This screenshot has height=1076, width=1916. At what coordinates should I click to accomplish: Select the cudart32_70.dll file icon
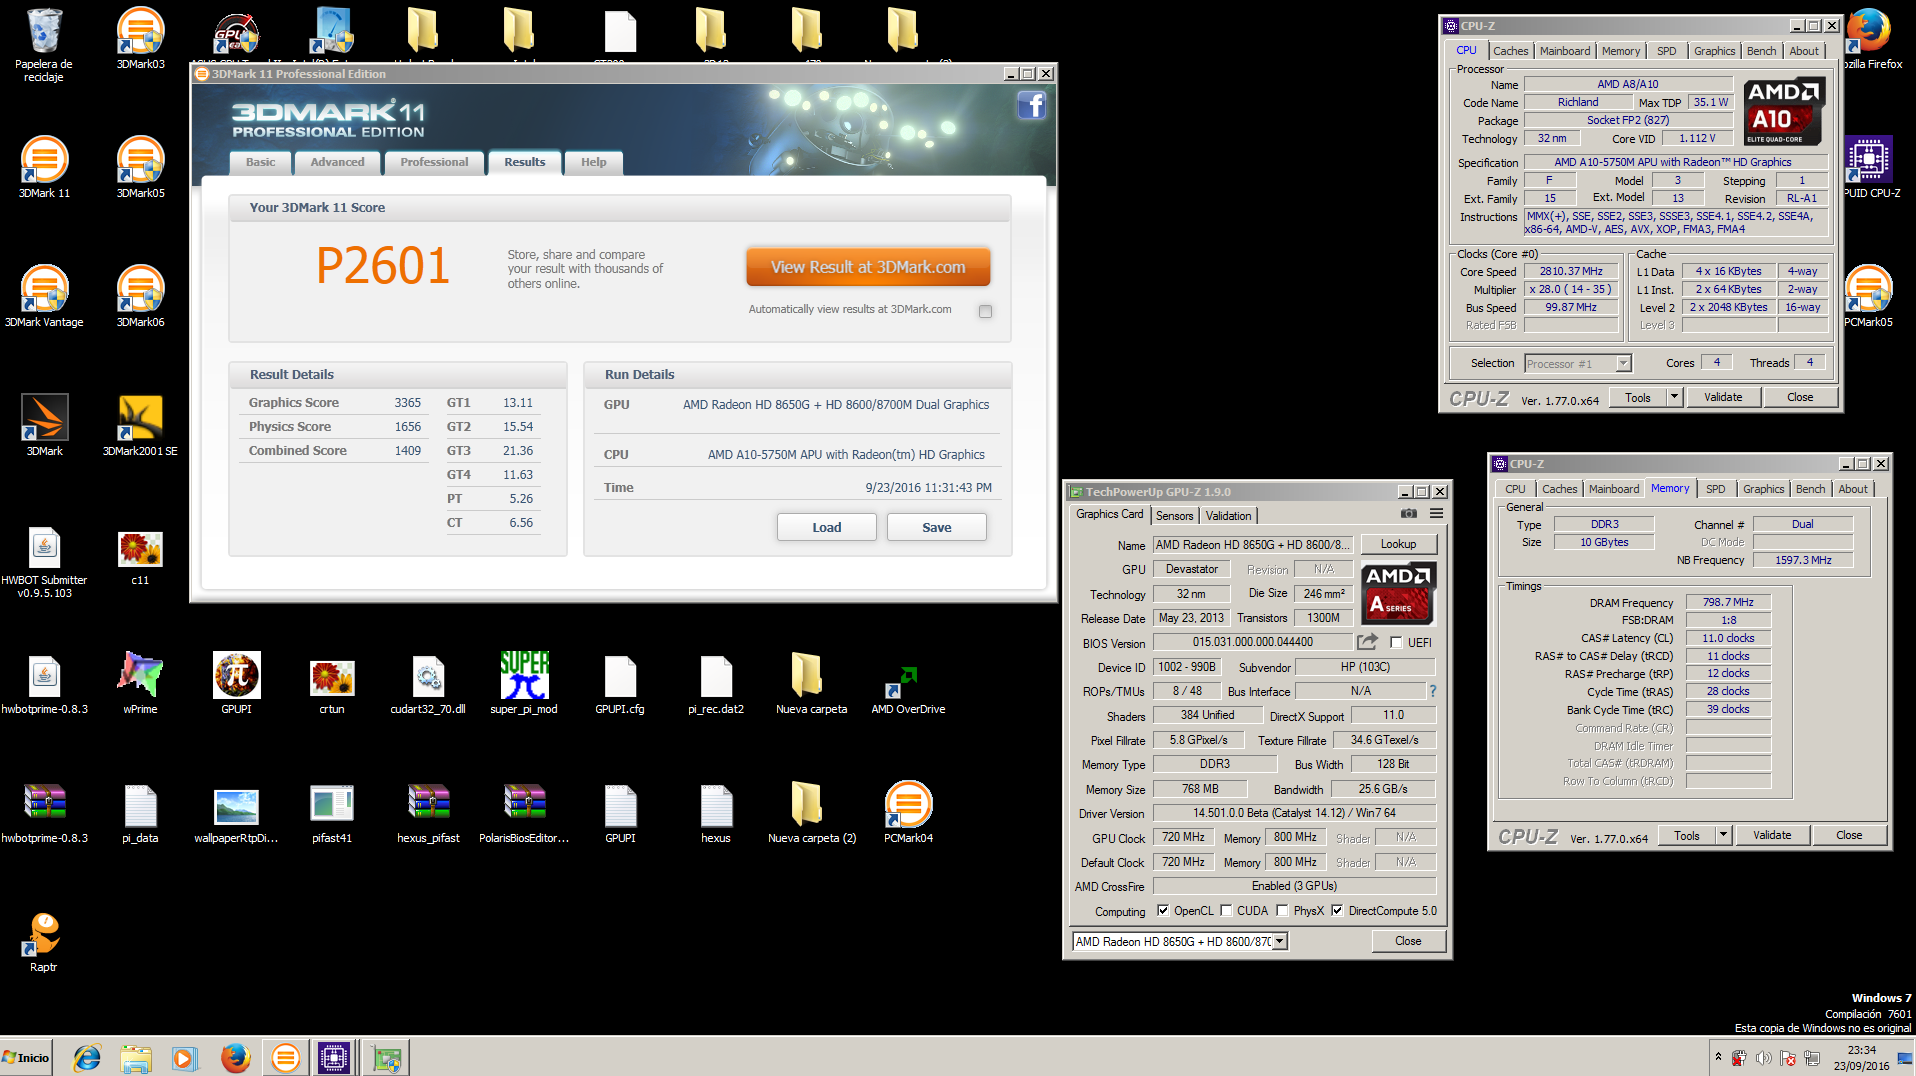click(428, 683)
